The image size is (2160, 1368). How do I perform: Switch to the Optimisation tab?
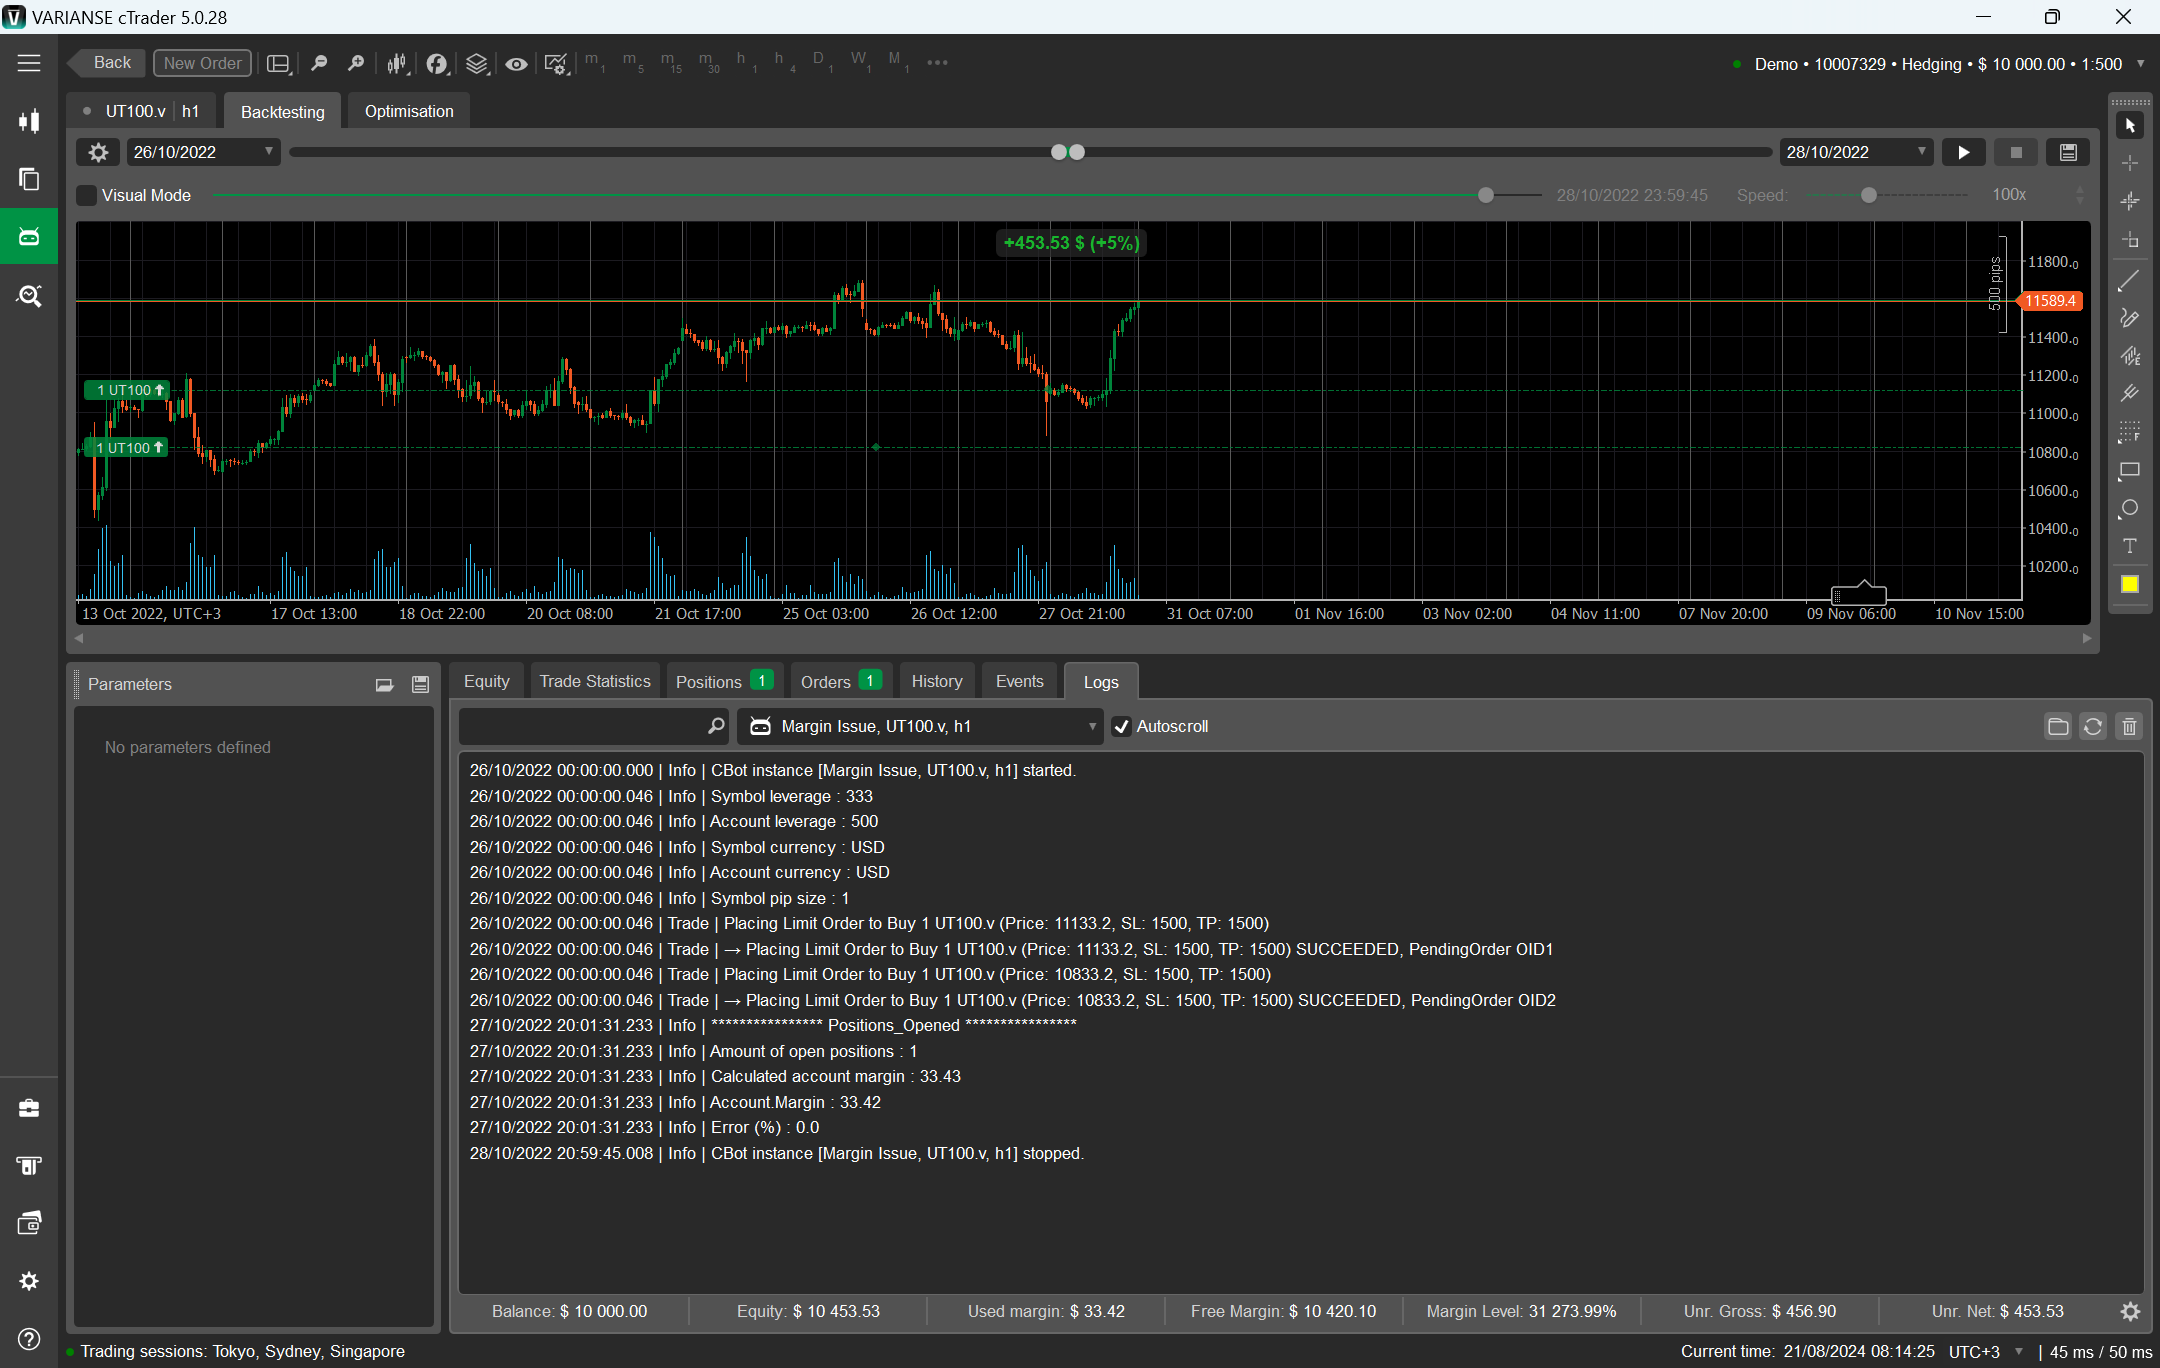pos(409,111)
